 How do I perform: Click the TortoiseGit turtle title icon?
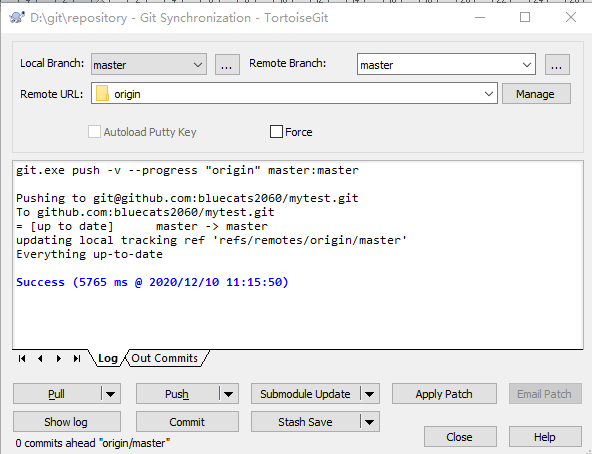coord(17,17)
